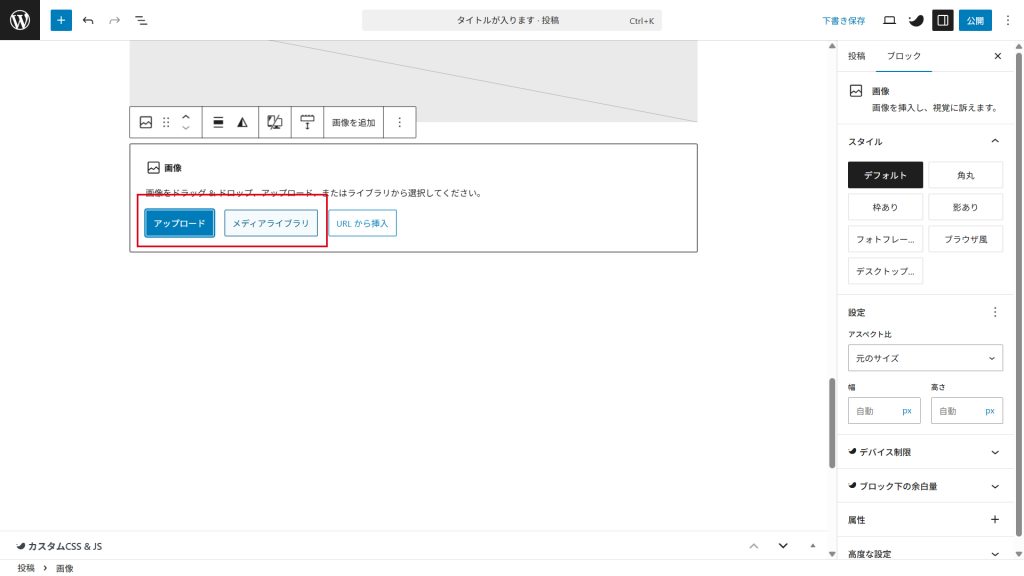
Task: Switch to the 投稿 tab
Action: (857, 56)
